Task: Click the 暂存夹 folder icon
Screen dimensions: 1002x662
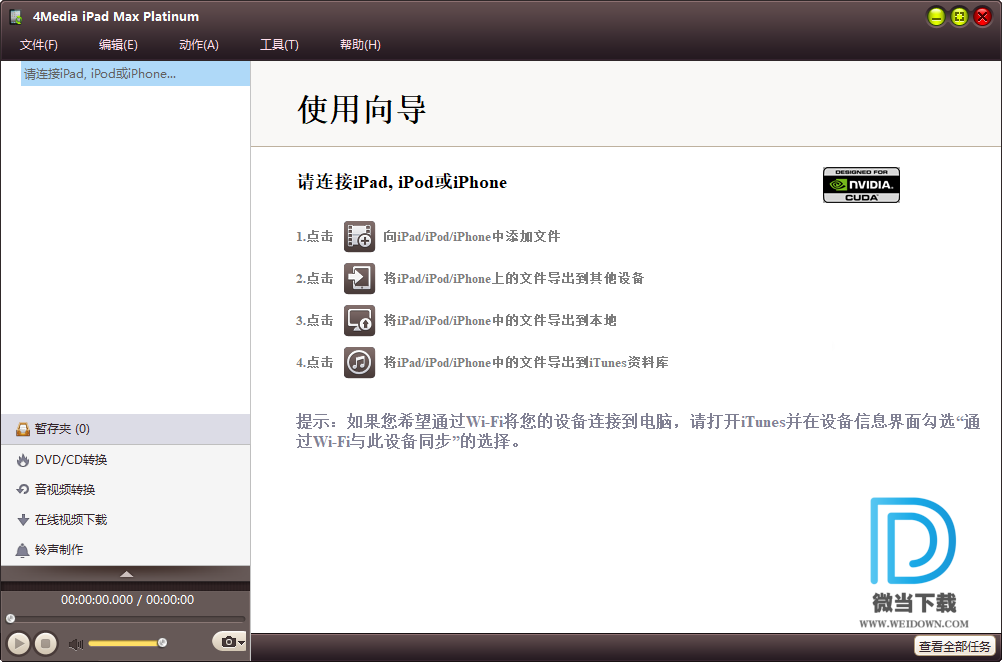Action: (23, 429)
